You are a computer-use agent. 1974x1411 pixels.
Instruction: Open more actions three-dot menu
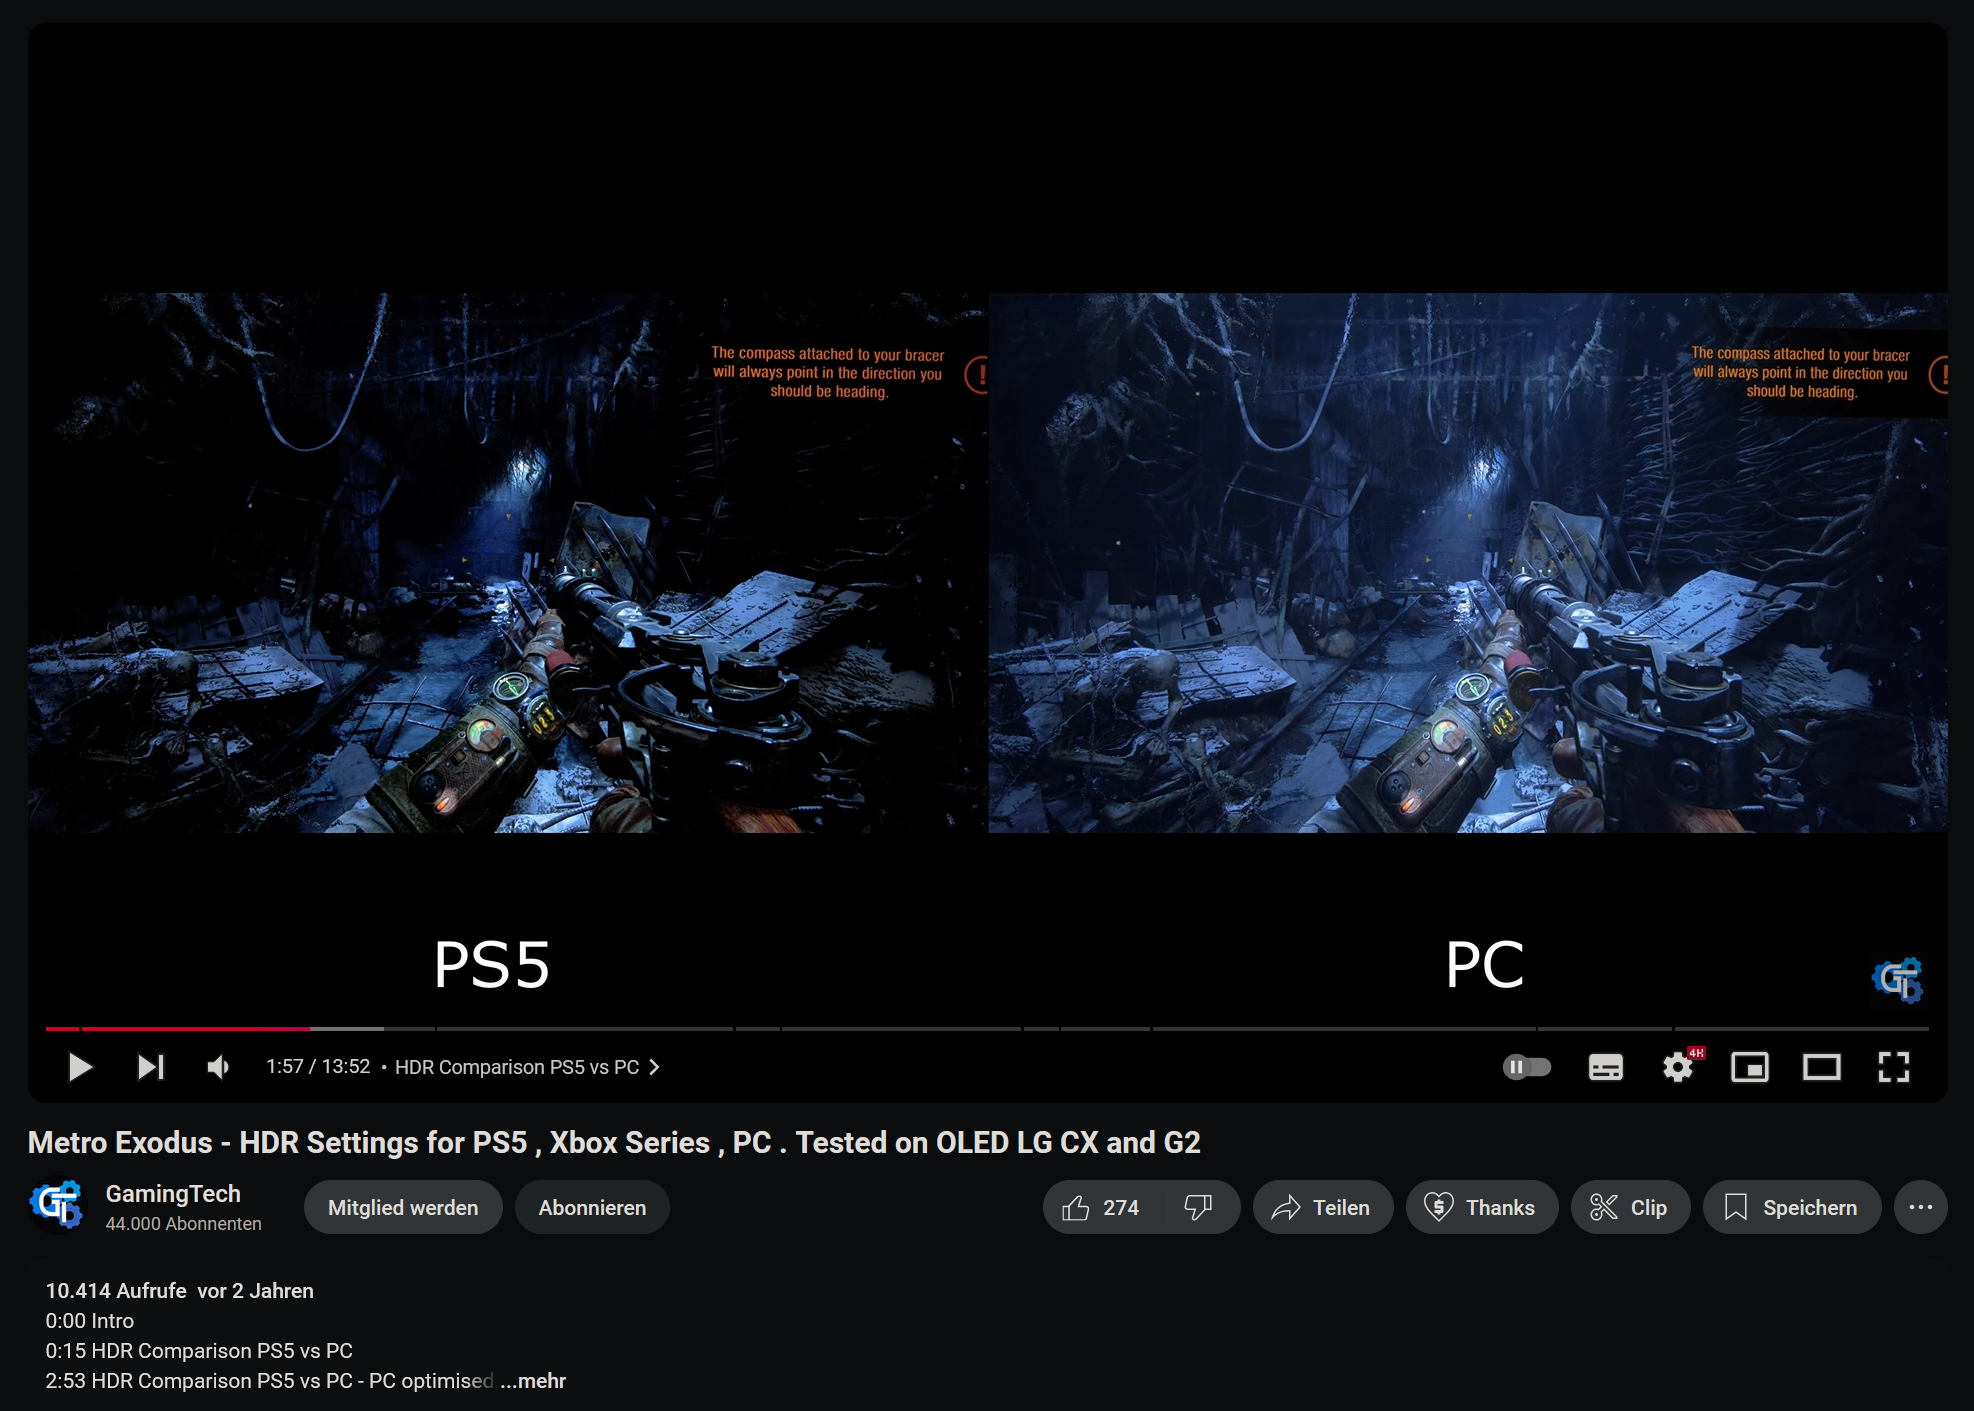coord(1920,1208)
